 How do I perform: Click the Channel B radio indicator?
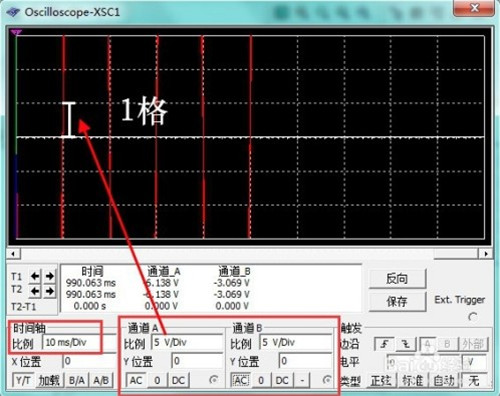pyautogui.click(x=327, y=380)
